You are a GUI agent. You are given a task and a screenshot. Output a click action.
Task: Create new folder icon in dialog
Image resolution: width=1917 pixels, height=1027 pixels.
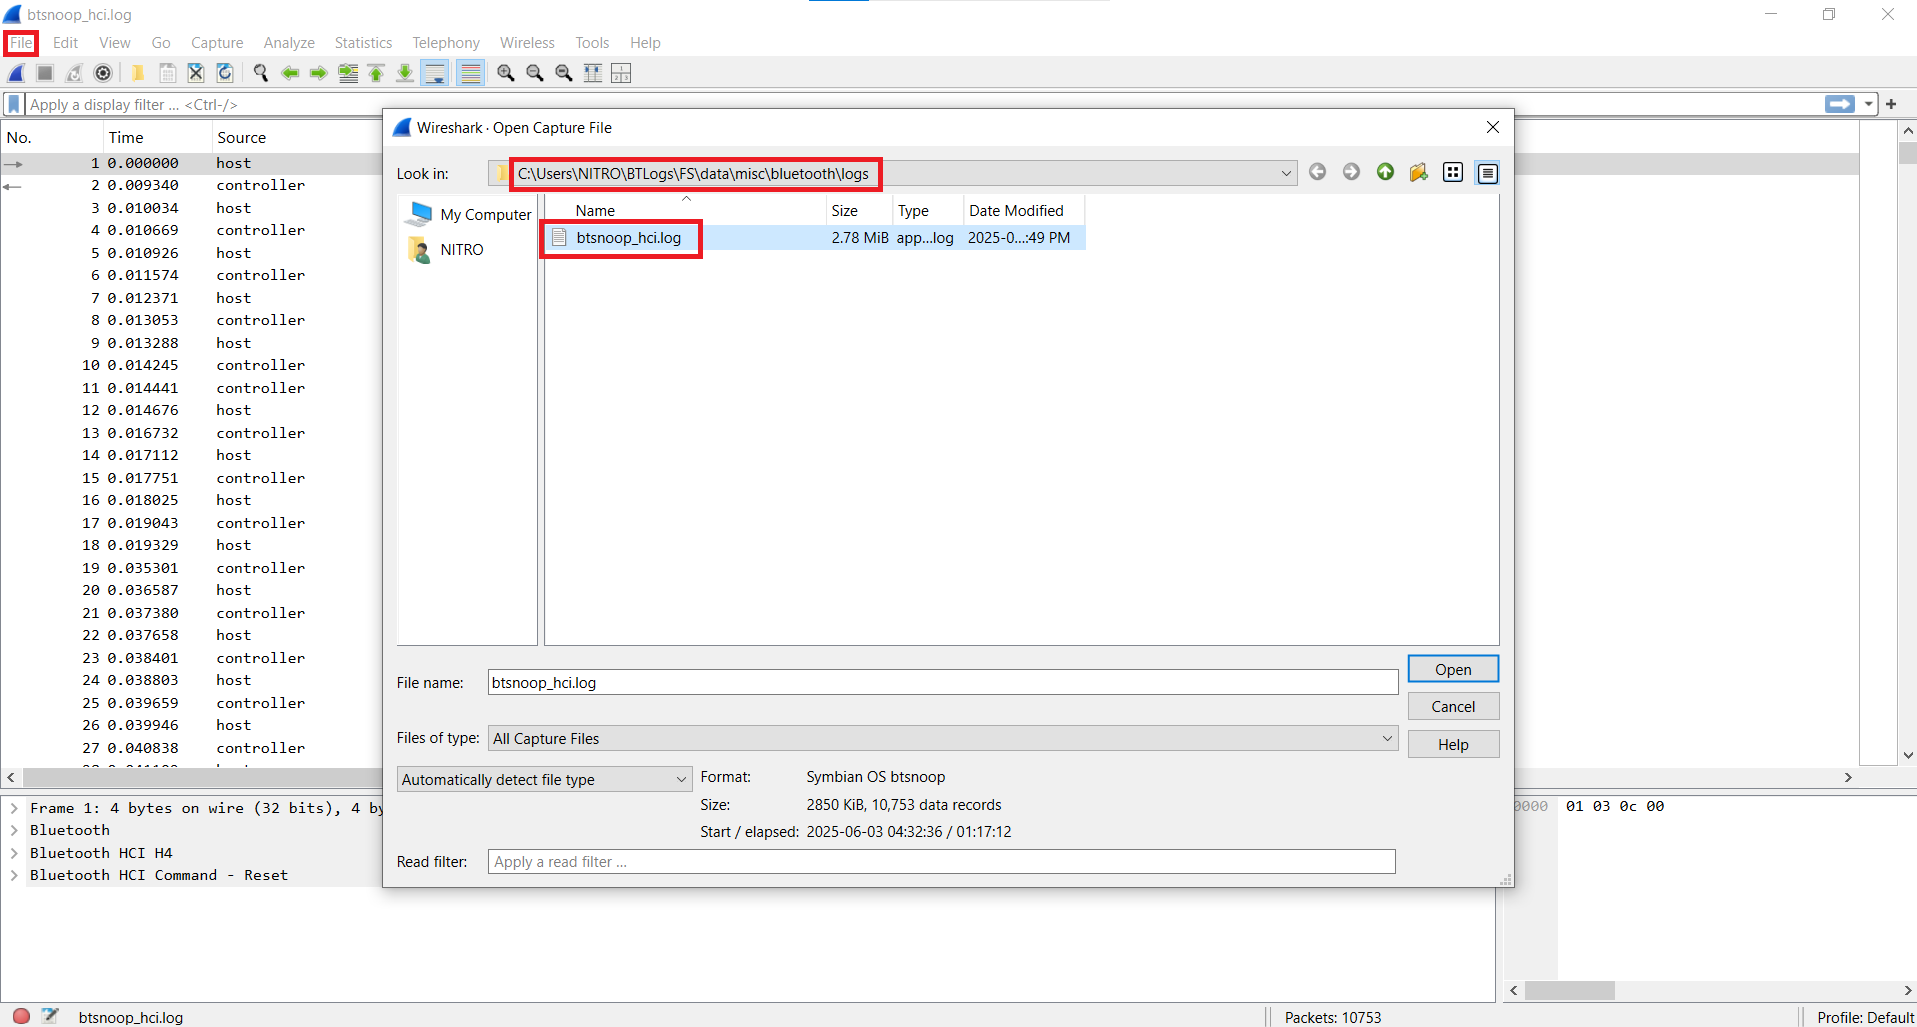pyautogui.click(x=1419, y=173)
